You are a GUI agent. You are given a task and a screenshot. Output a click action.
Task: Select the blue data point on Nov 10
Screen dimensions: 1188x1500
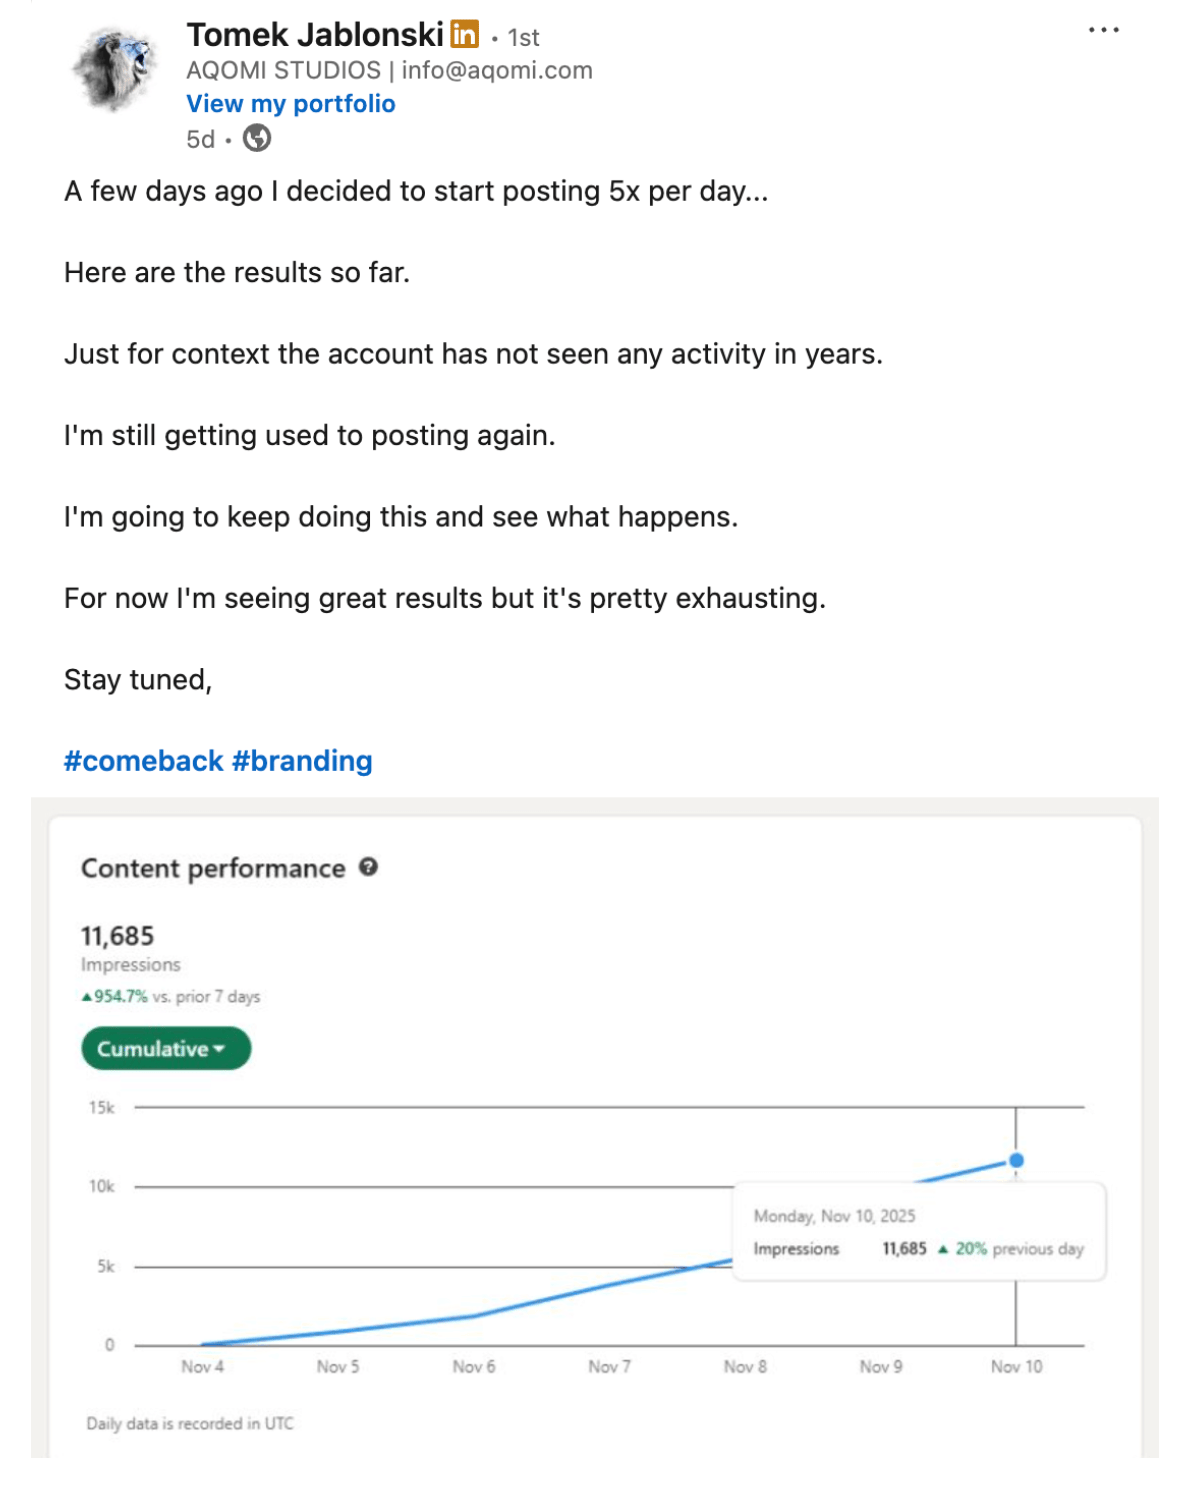(1016, 1161)
